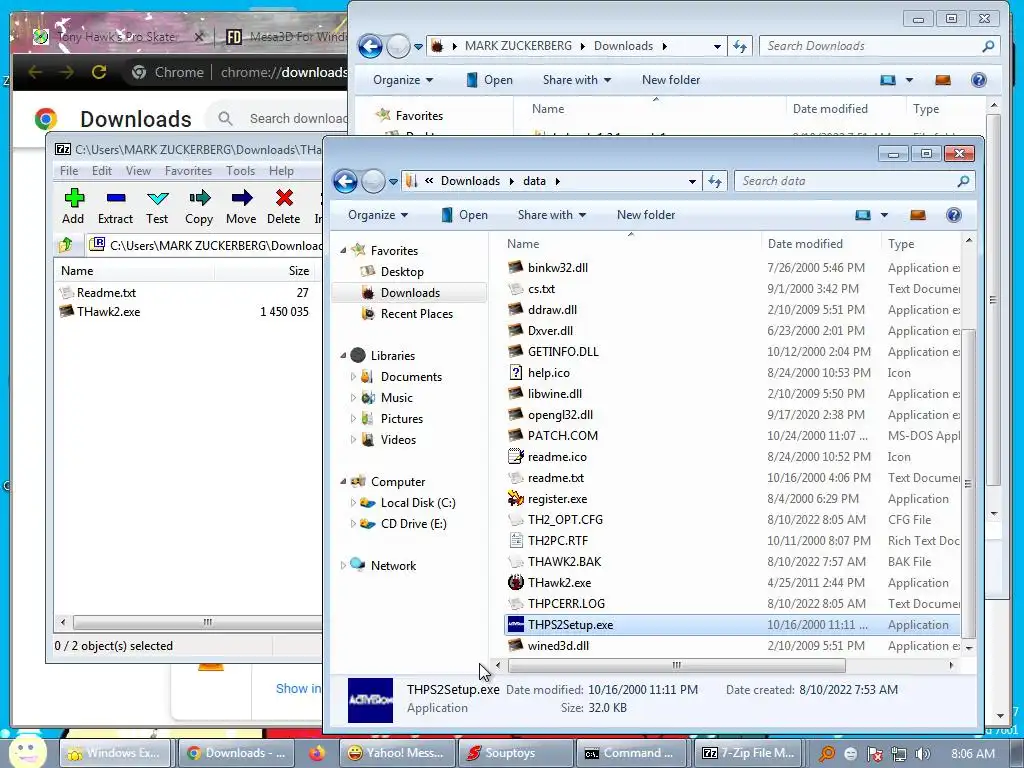The width and height of the screenshot is (1024, 768).
Task: Open the Edit menu in 7-Zip
Action: click(101, 170)
